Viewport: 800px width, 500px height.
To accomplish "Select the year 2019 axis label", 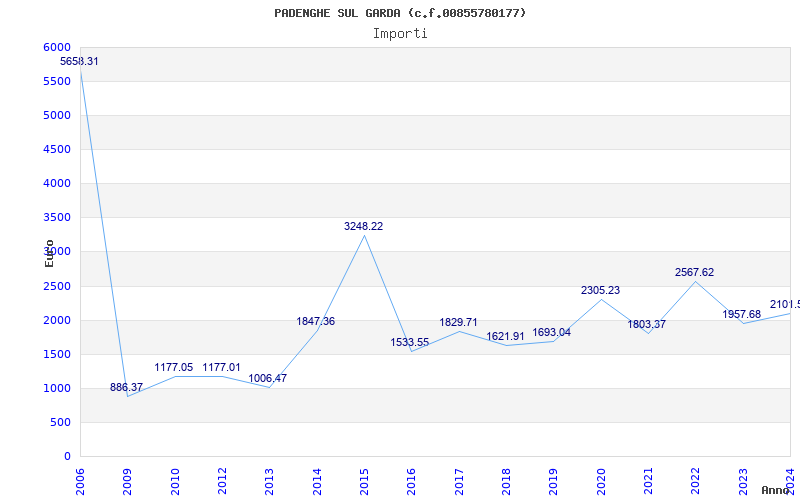I will coord(554,481).
